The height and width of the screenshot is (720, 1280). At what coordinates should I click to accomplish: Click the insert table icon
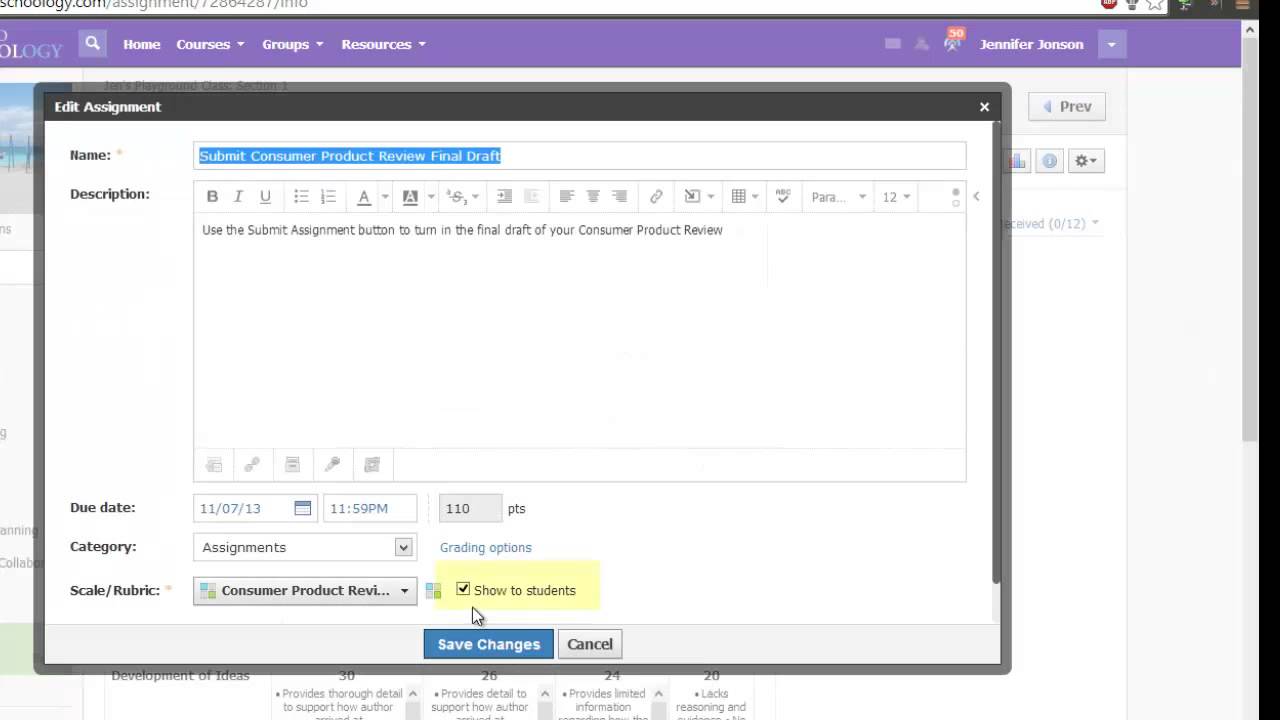738,197
